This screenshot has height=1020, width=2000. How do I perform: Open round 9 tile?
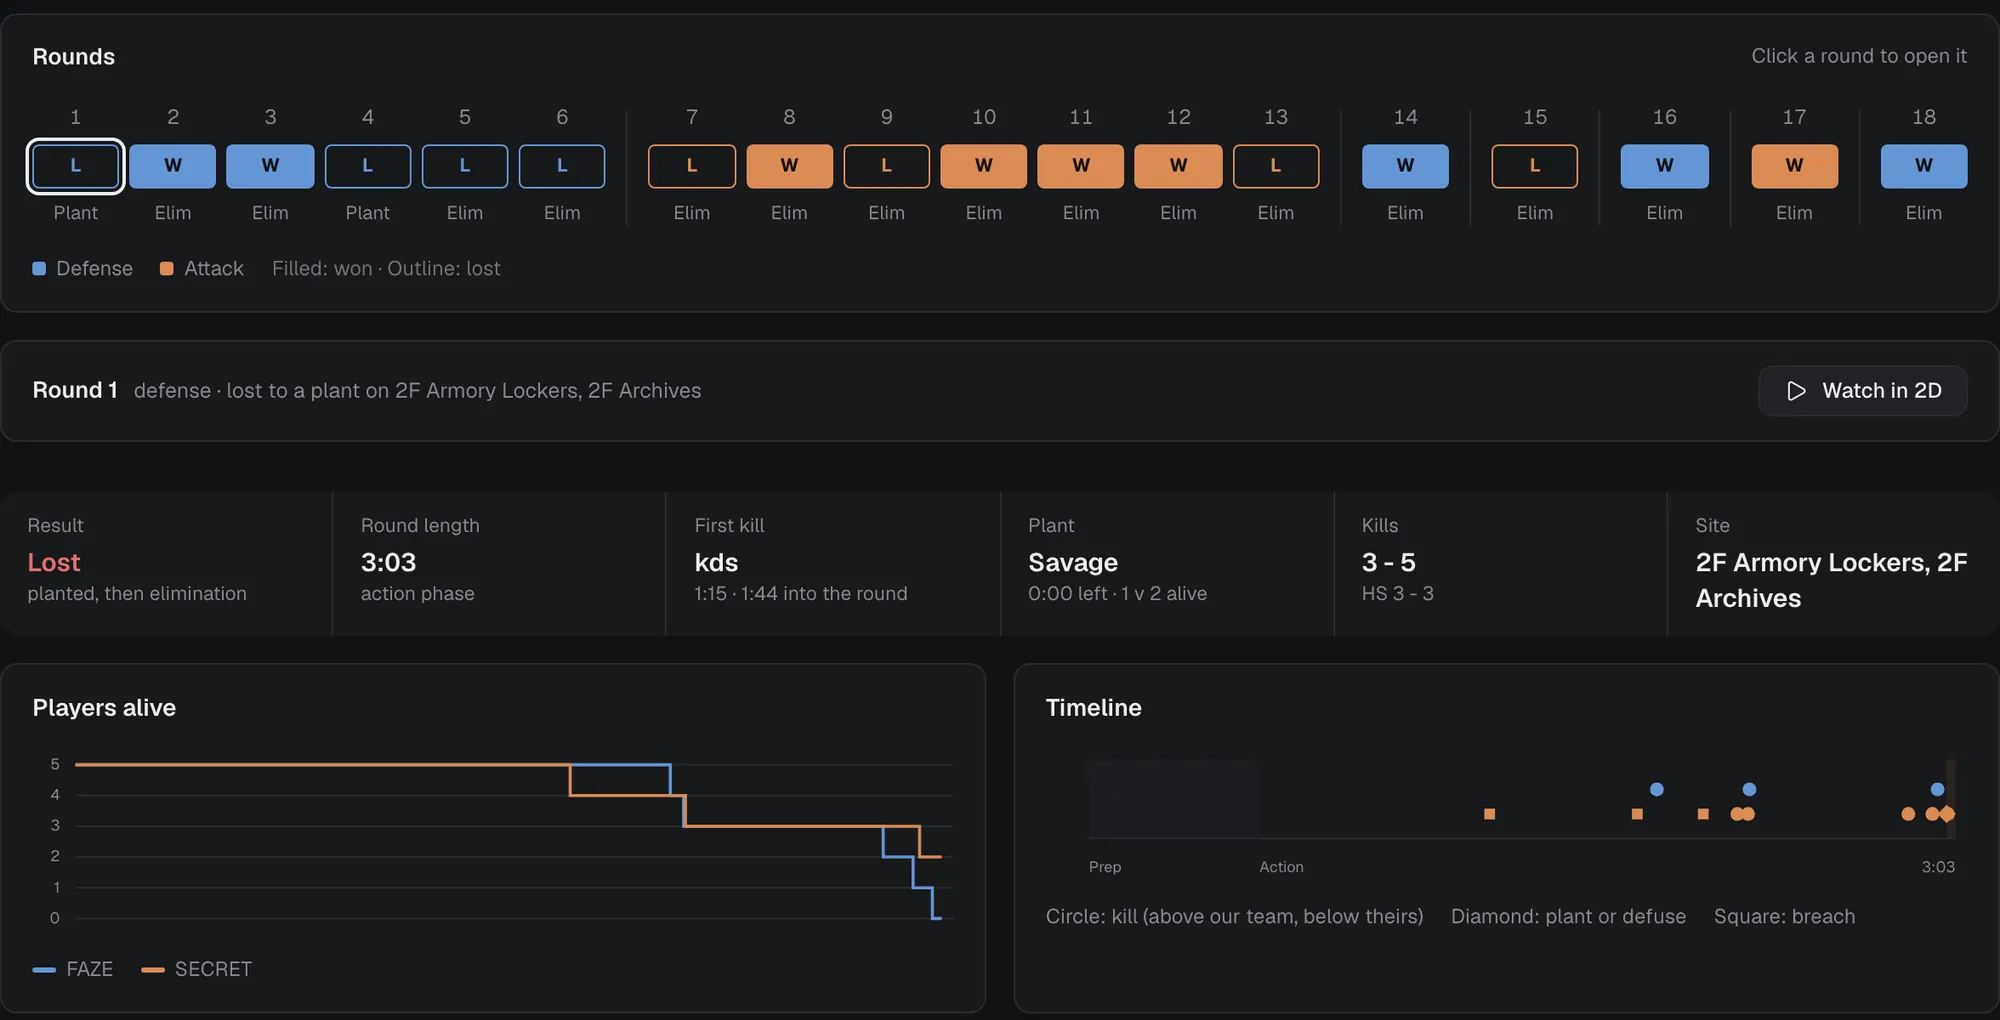(x=887, y=166)
